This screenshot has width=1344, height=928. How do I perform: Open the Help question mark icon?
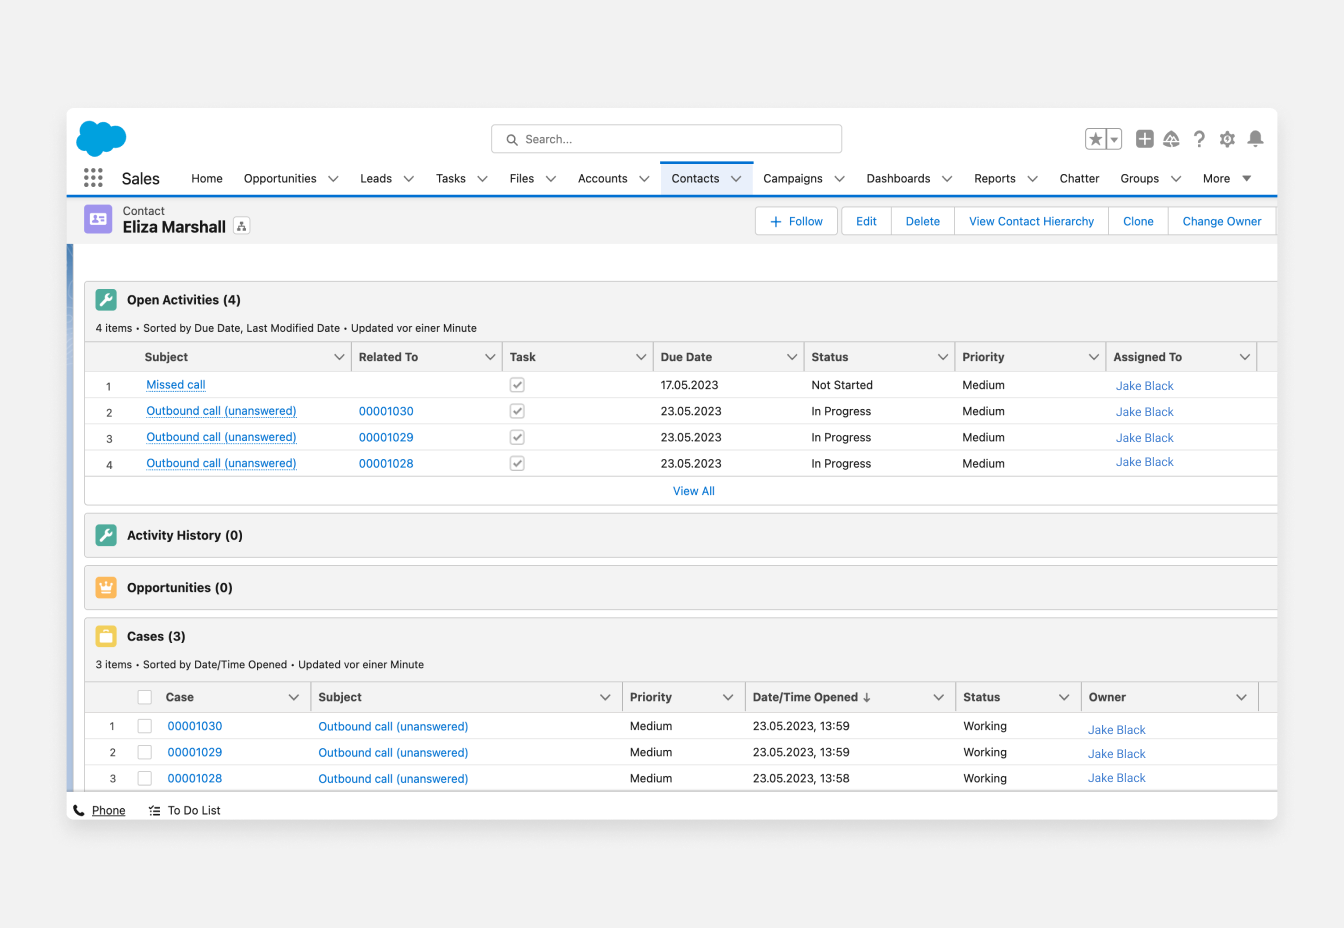click(1199, 139)
